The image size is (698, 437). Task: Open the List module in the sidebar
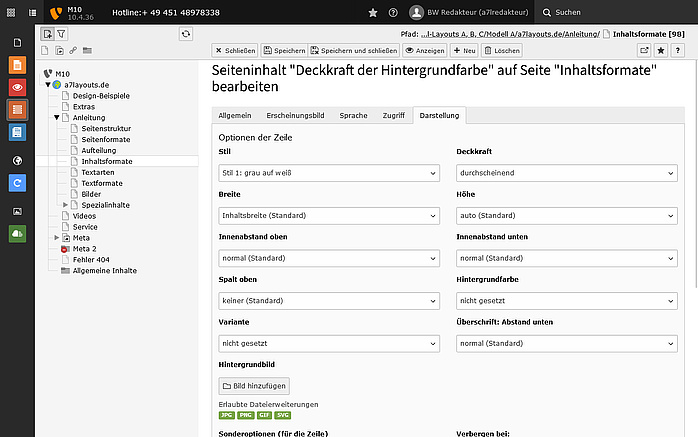(17, 109)
